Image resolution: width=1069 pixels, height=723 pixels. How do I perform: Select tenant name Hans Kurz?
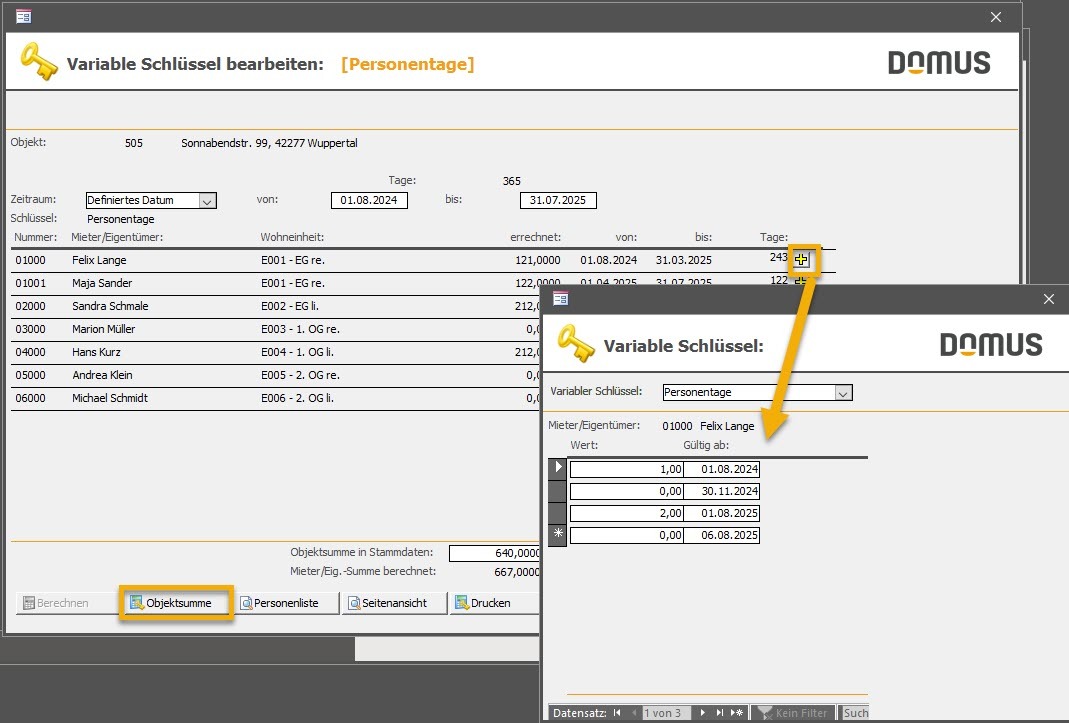pos(96,352)
